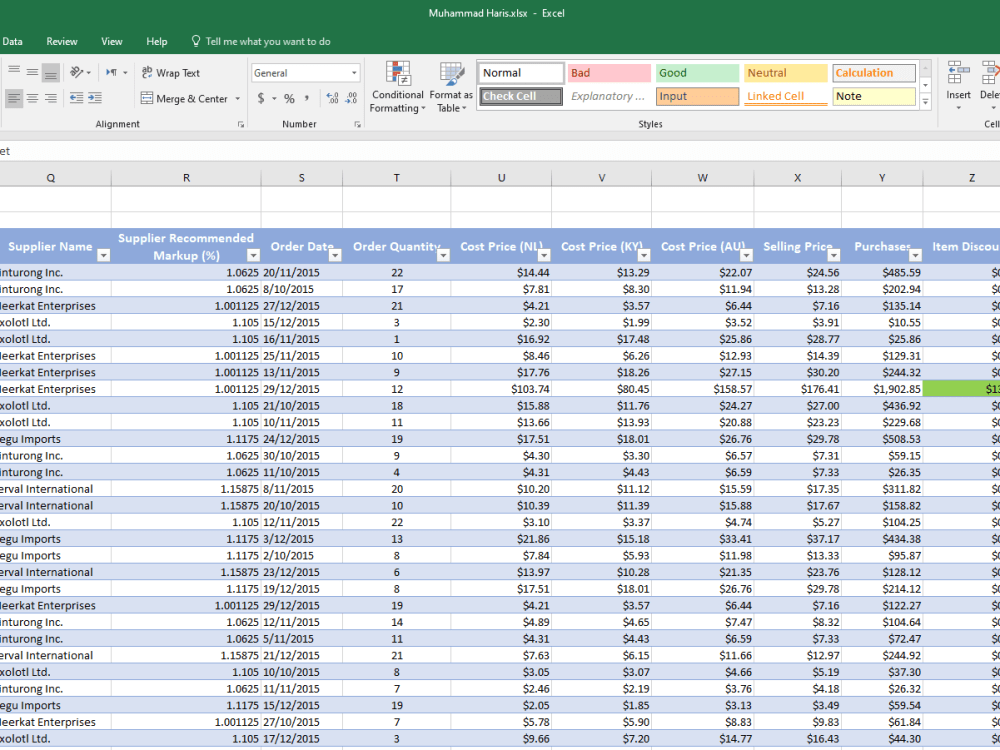Click the Tell me what you want field

pyautogui.click(x=267, y=42)
